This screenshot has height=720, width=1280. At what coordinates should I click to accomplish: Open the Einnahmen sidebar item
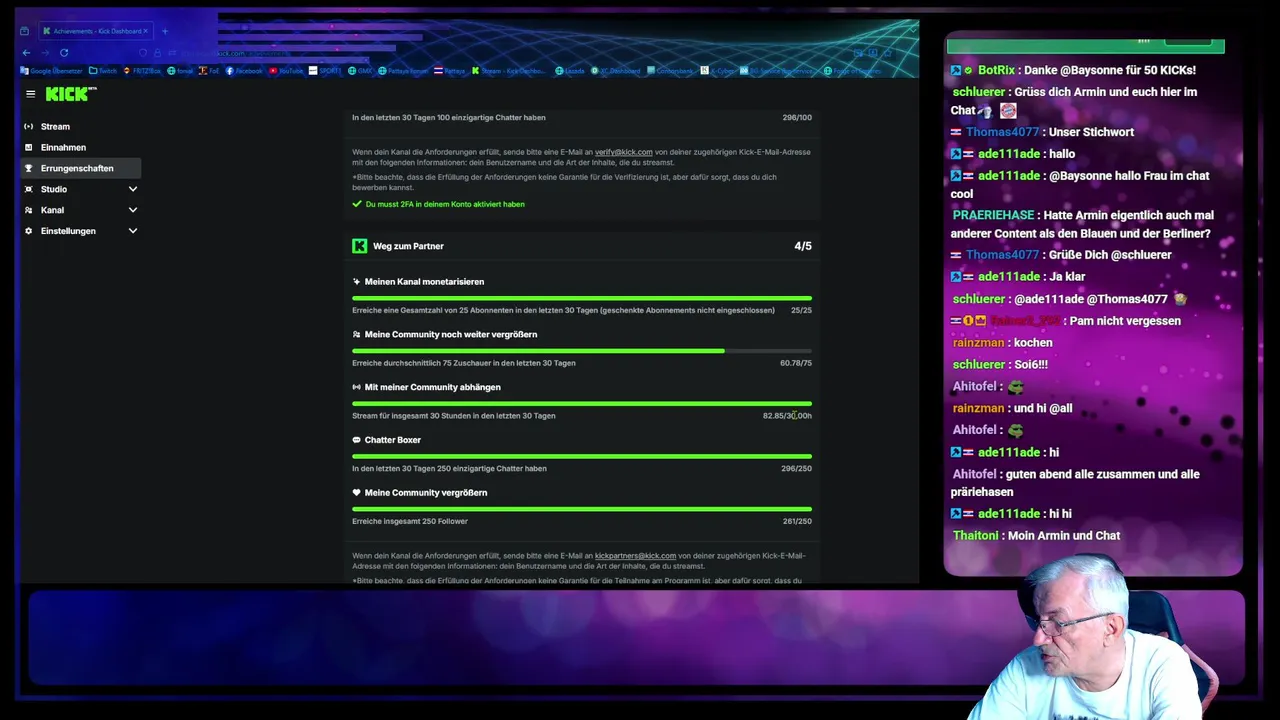click(80, 148)
